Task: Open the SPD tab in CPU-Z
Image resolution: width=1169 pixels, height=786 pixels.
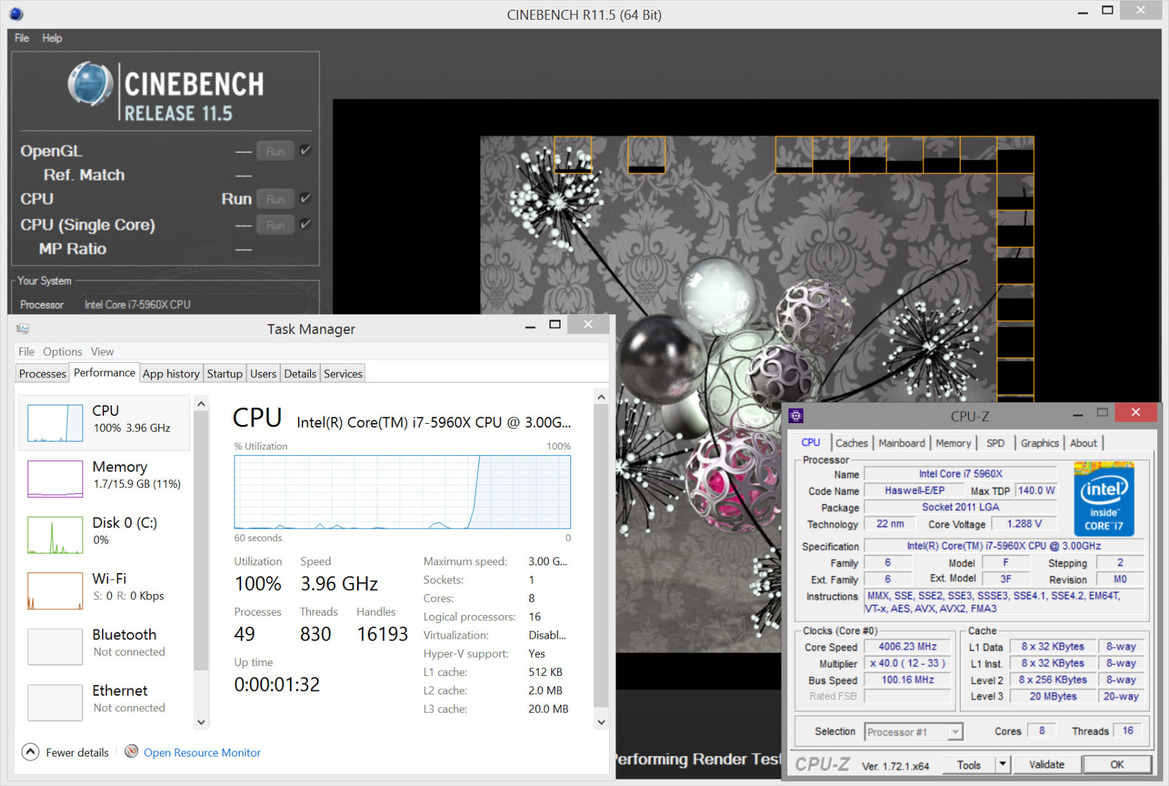Action: point(995,443)
